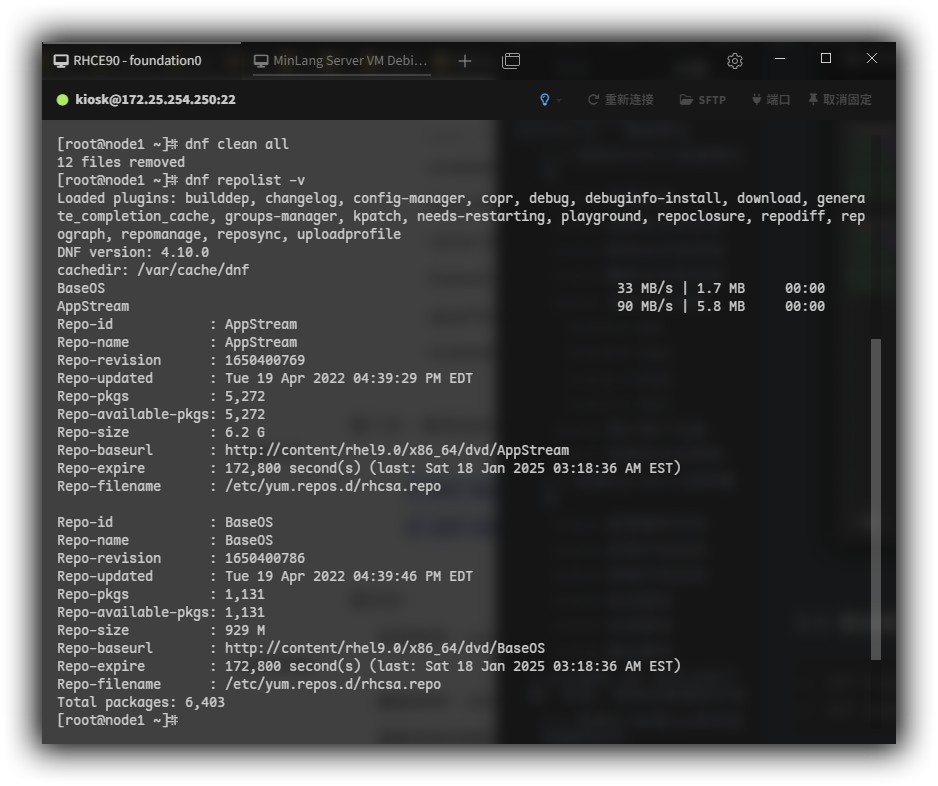
Task: Click the kiosk@172.25.254.250:22 host label
Action: [x=155, y=100]
